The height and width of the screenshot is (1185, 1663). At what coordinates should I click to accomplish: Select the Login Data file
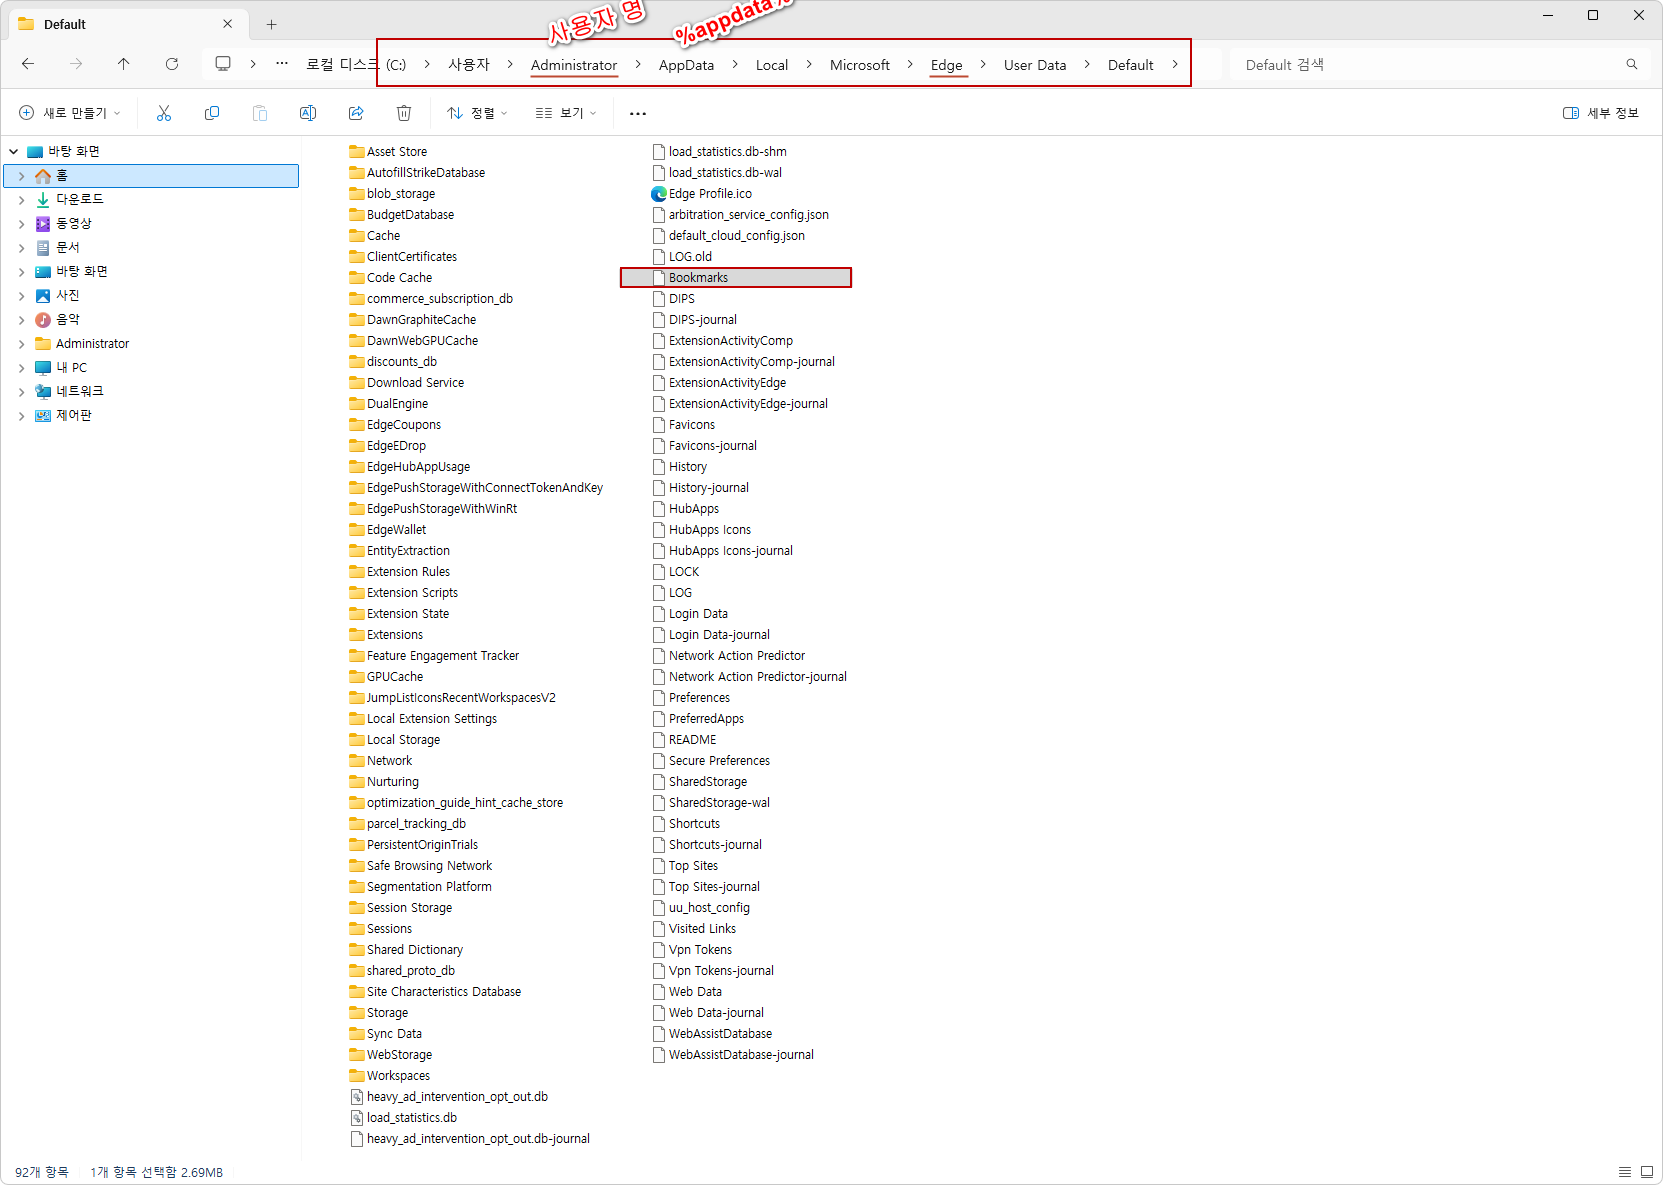(691, 614)
